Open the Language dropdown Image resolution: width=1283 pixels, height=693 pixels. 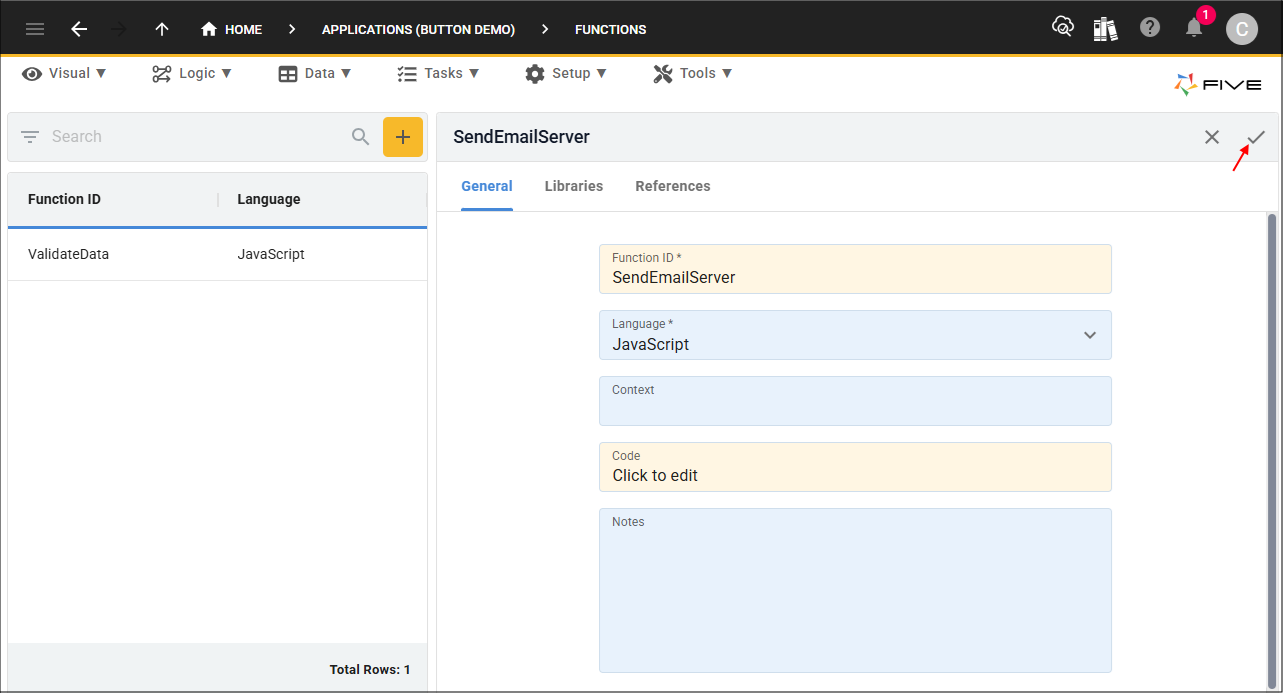855,335
